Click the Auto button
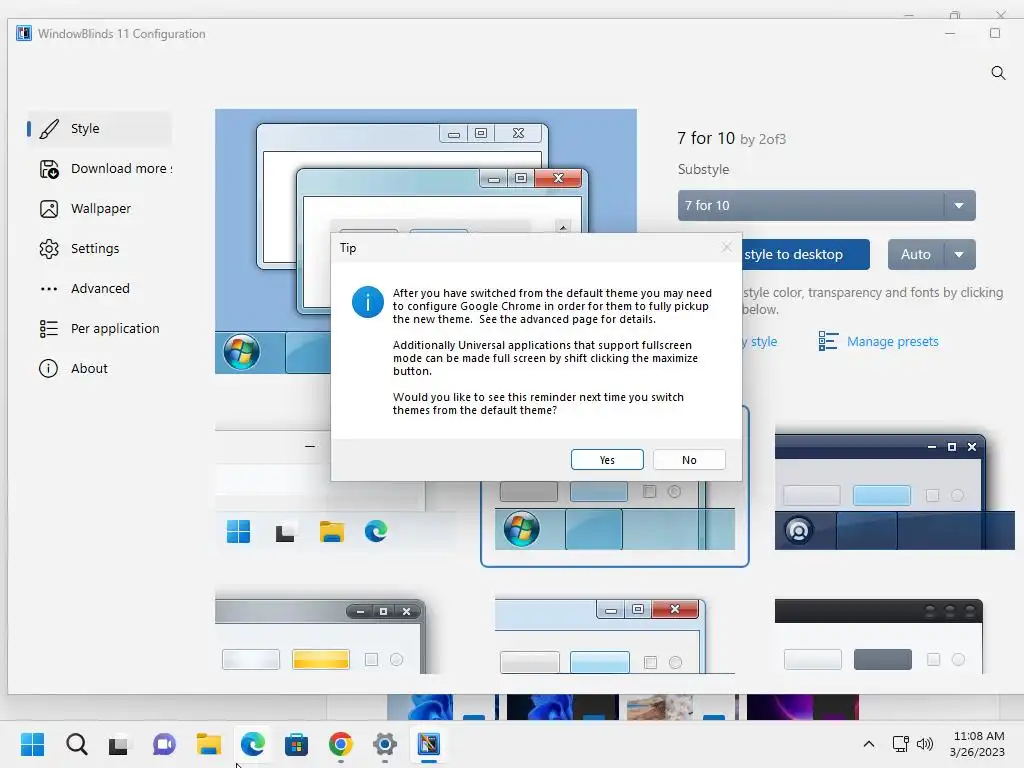This screenshot has width=1024, height=768. 916,255
